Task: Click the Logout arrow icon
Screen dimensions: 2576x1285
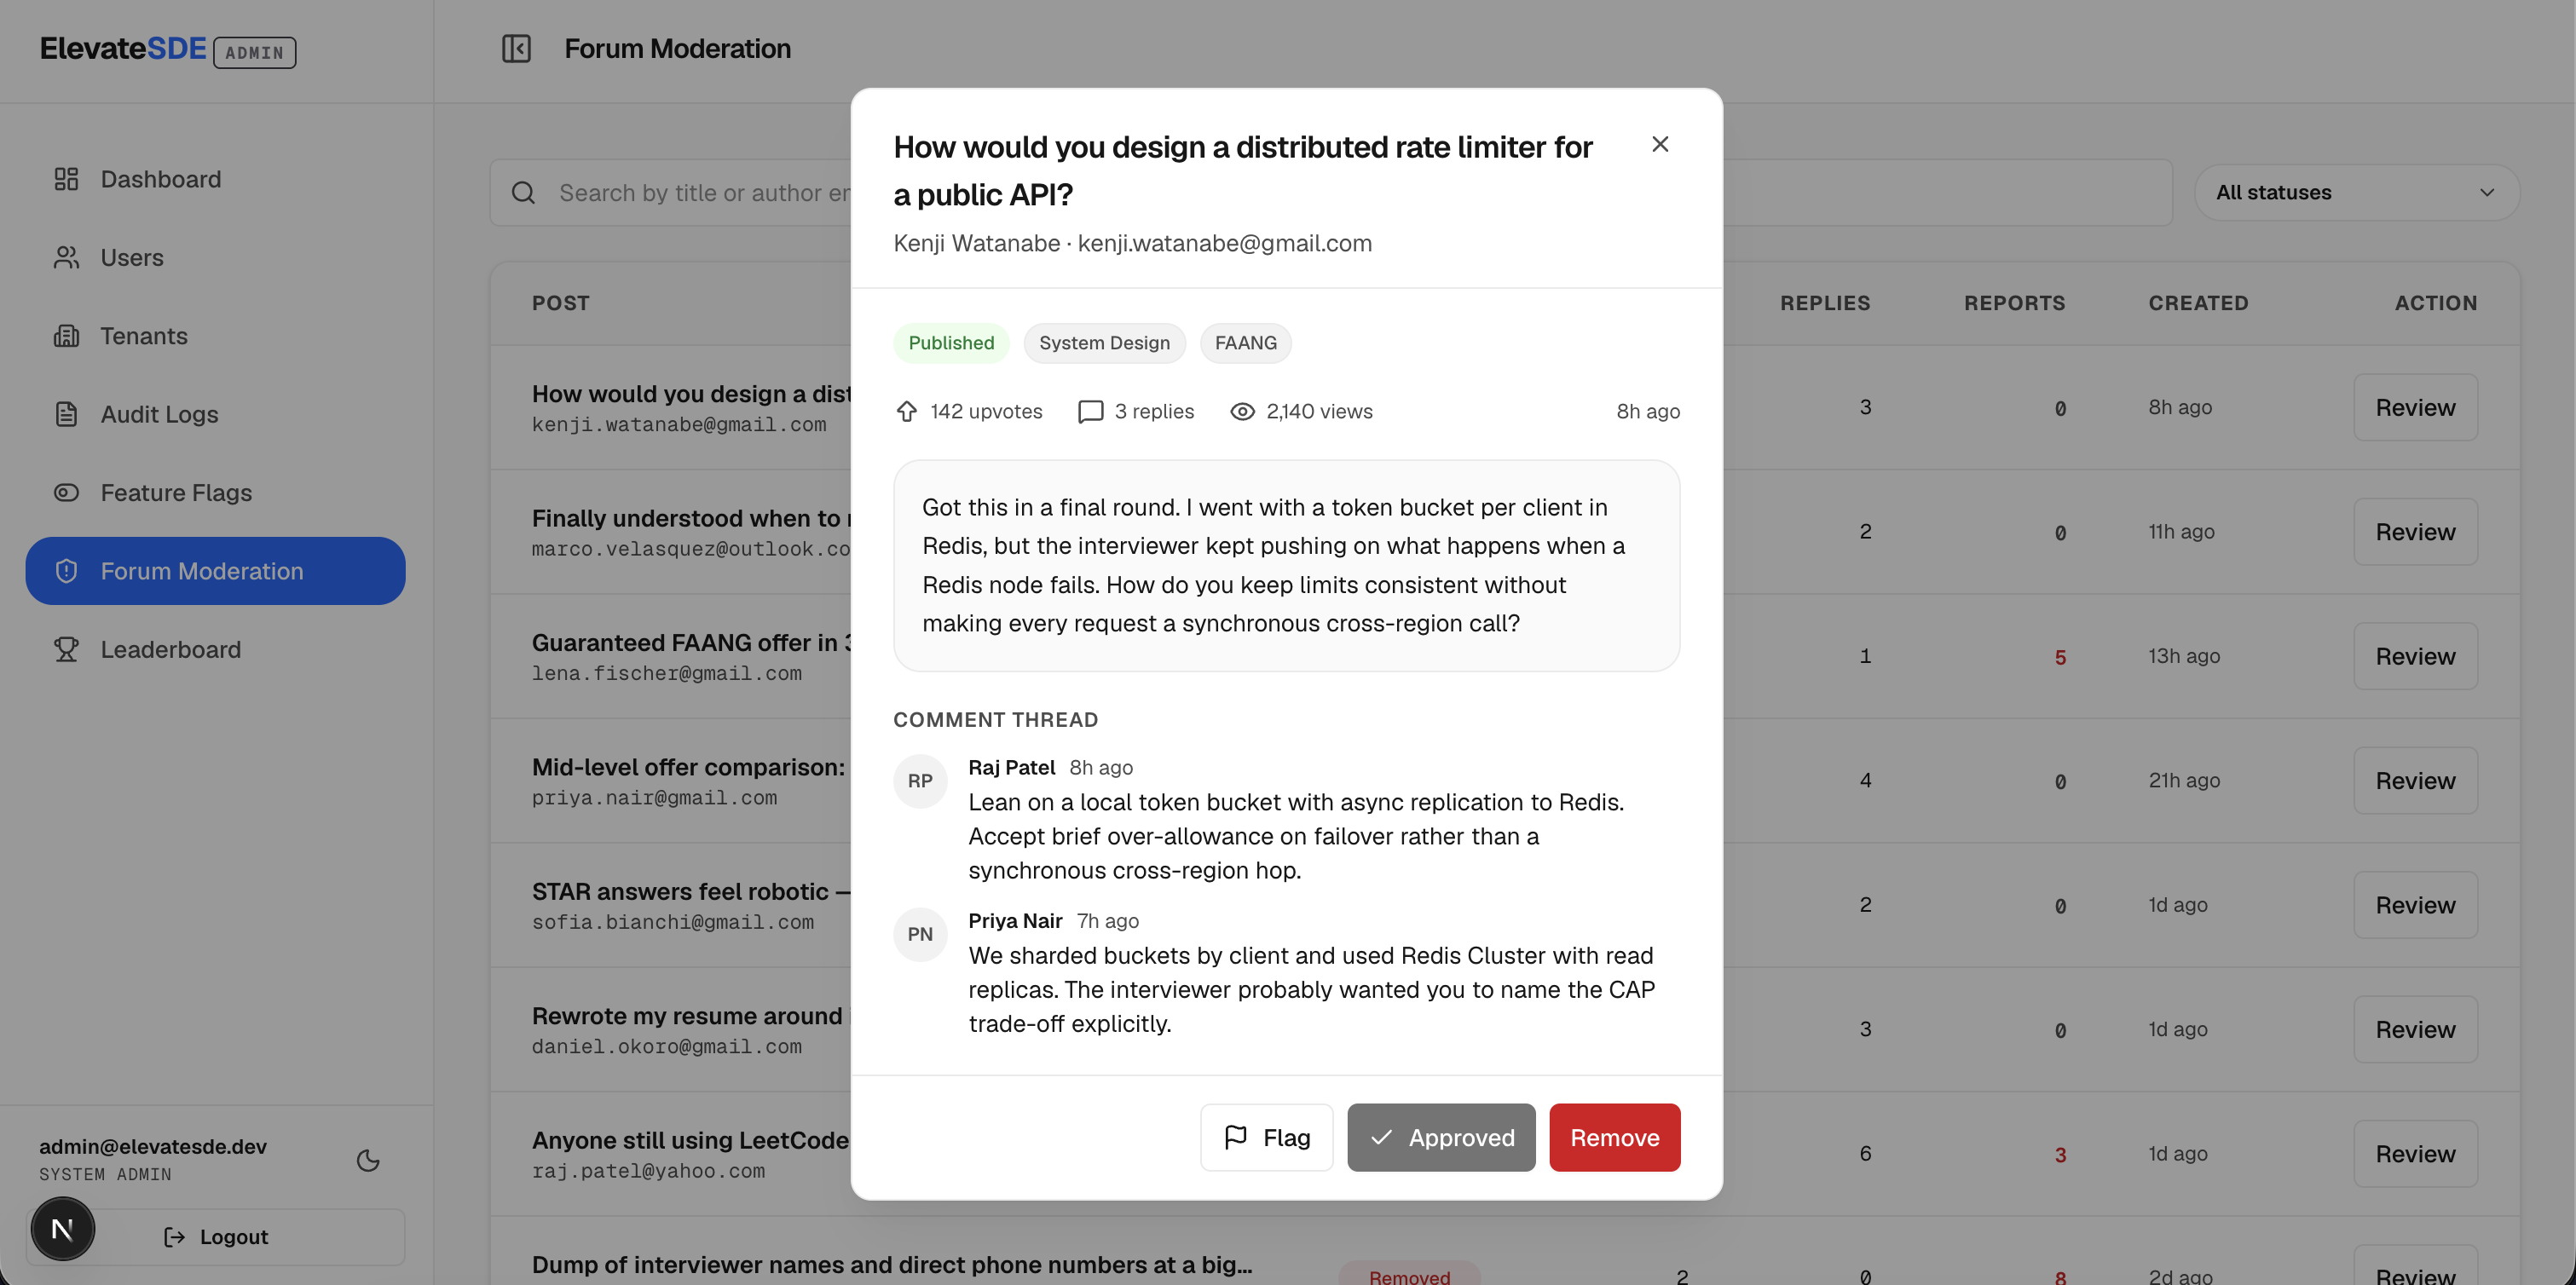Action: point(174,1237)
